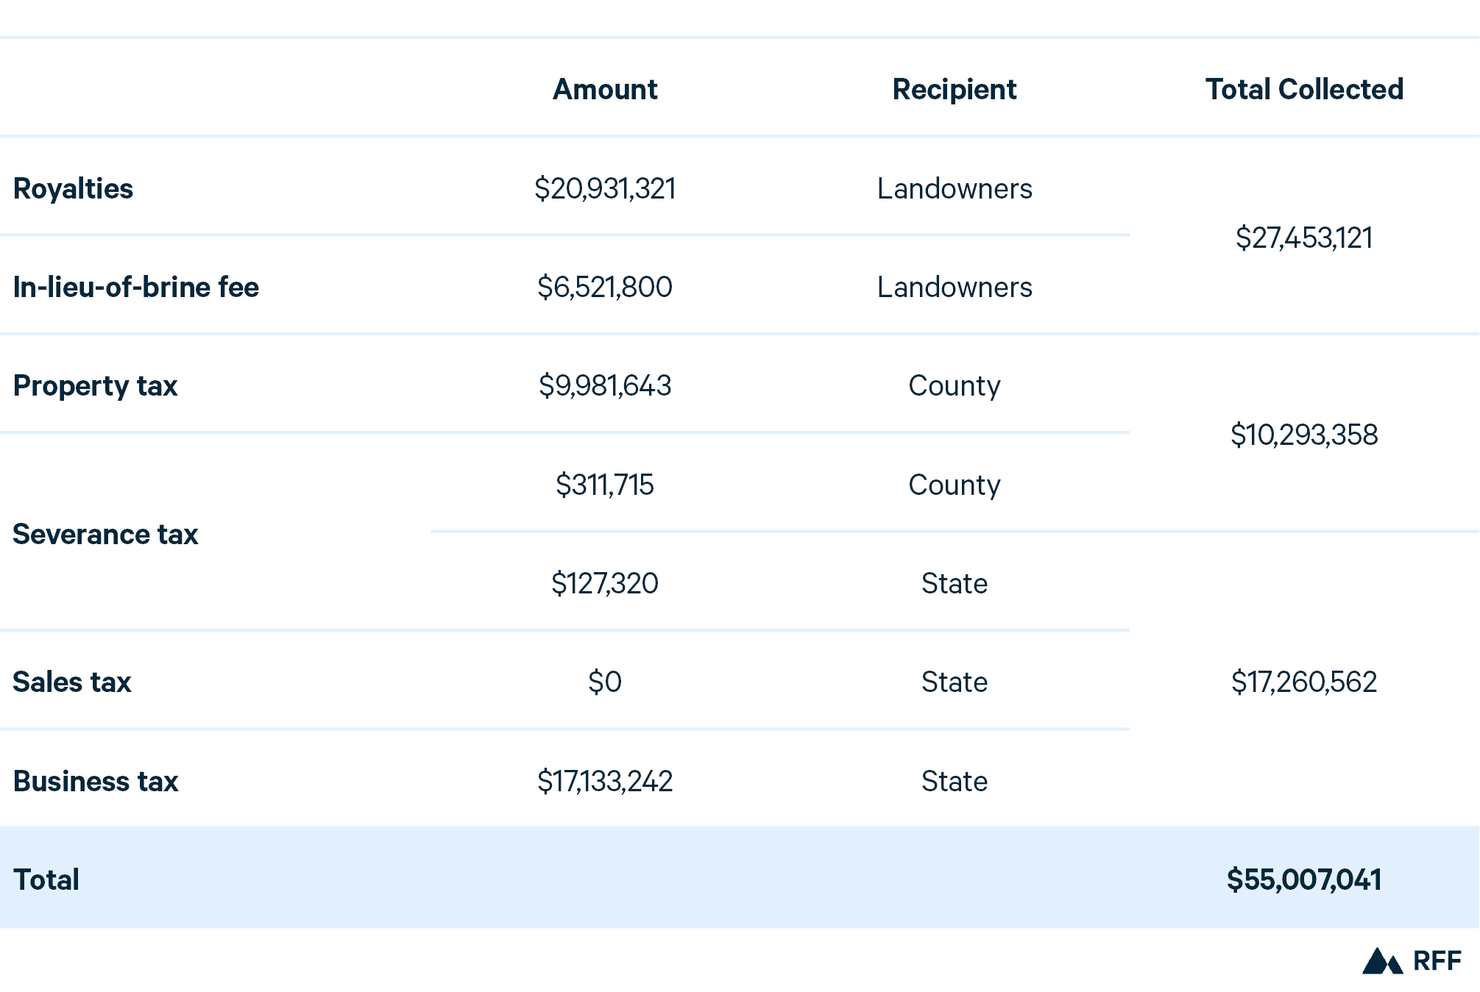1480x992 pixels.
Task: Click the $17,133,242 business tax amount
Action: pyautogui.click(x=605, y=781)
